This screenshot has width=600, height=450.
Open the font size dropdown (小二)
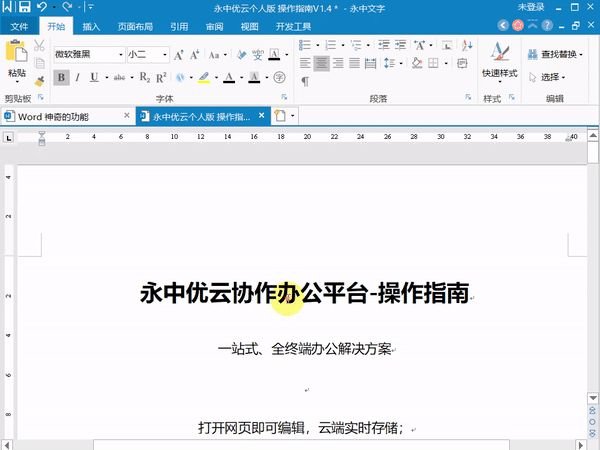coord(165,55)
